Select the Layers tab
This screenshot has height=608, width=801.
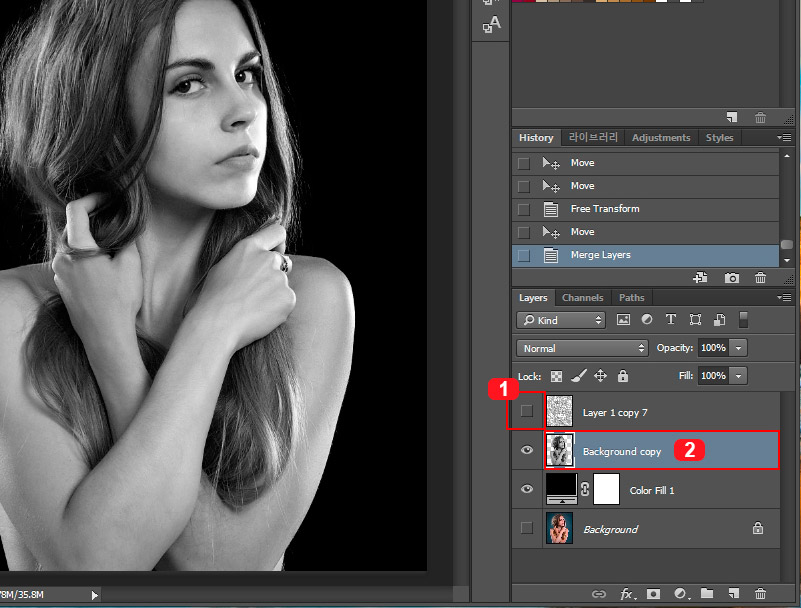pos(533,297)
